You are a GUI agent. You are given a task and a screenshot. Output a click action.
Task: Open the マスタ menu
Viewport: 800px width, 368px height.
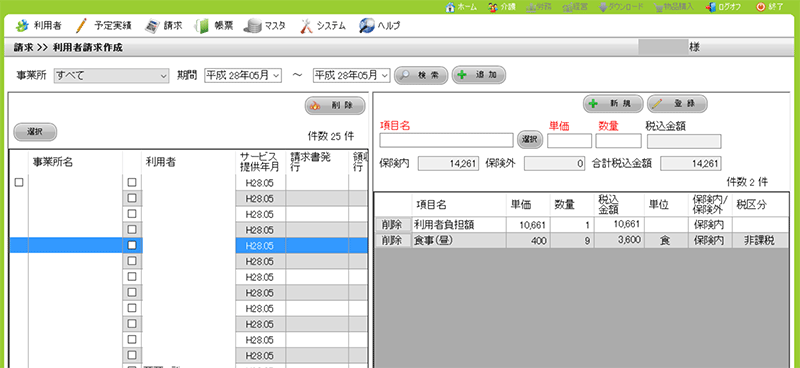[264, 26]
